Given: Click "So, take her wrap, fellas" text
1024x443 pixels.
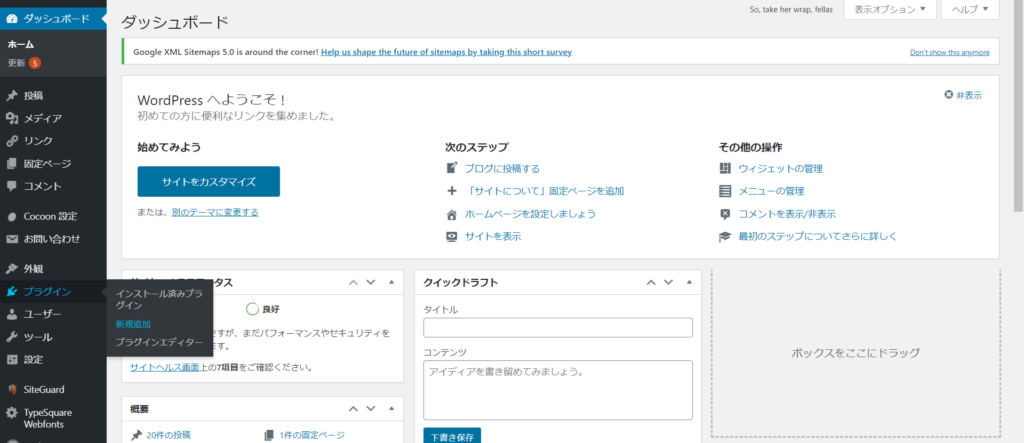Looking at the screenshot, I should click(792, 10).
